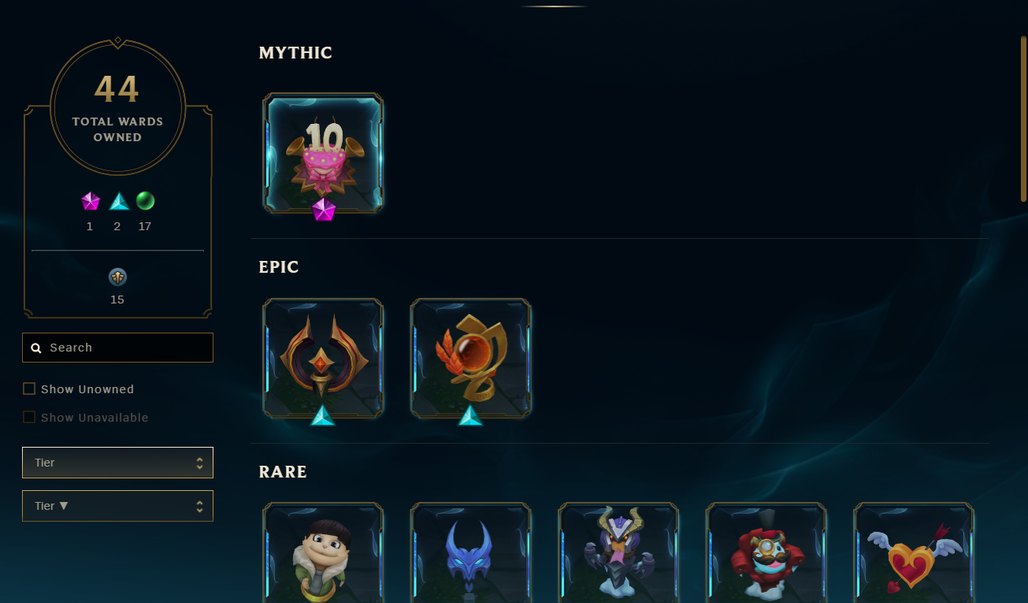Open the horned red Epic ward

[x=323, y=358]
